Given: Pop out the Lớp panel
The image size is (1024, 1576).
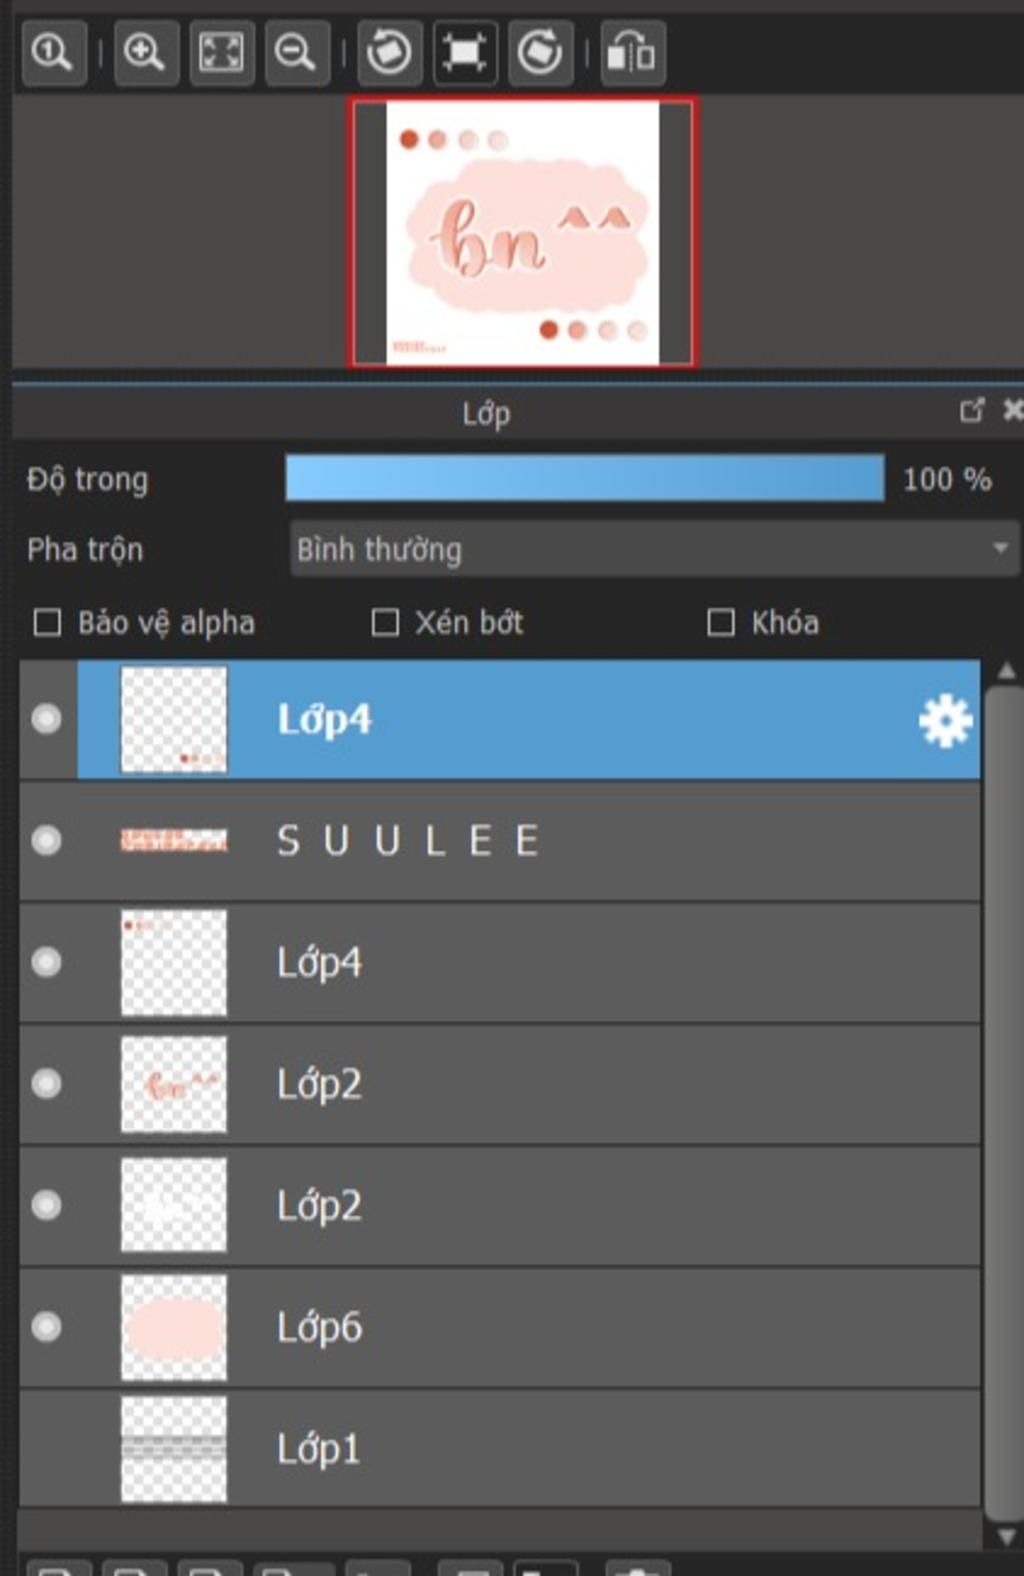Looking at the screenshot, I should tap(971, 411).
